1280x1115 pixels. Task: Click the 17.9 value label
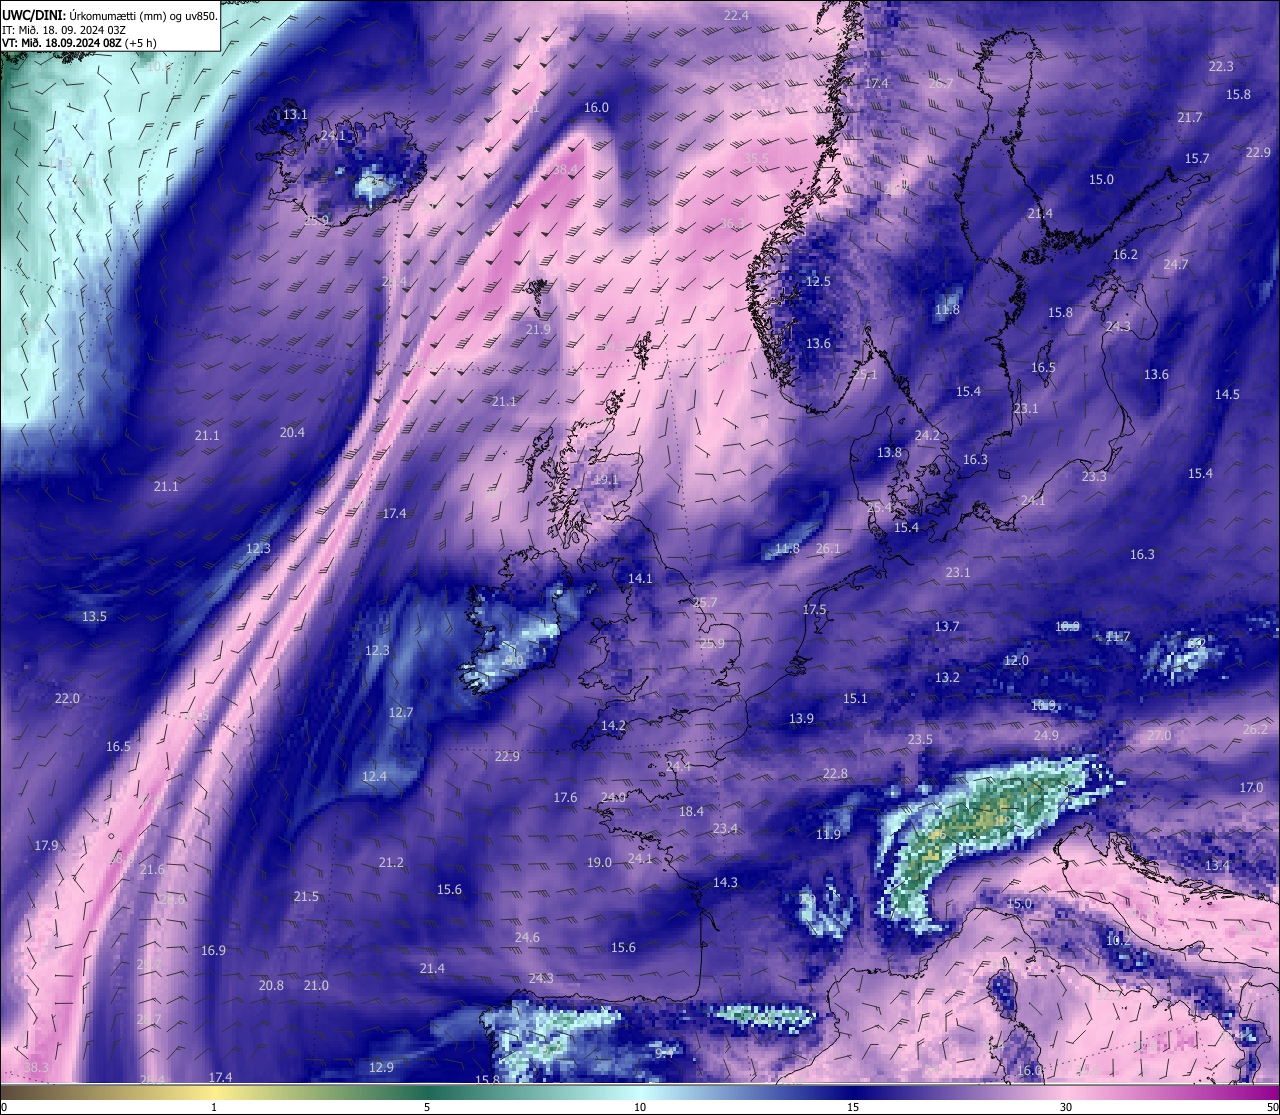pos(46,846)
